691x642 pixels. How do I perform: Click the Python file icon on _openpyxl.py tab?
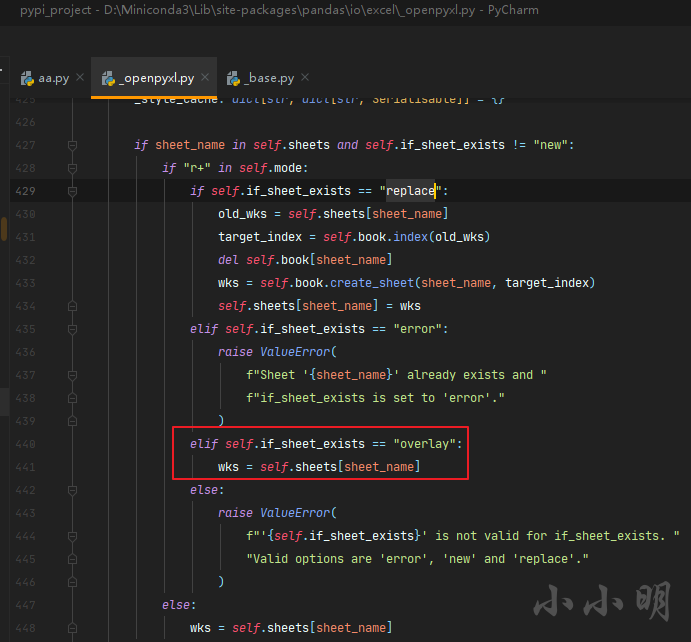pyautogui.click(x=108, y=78)
